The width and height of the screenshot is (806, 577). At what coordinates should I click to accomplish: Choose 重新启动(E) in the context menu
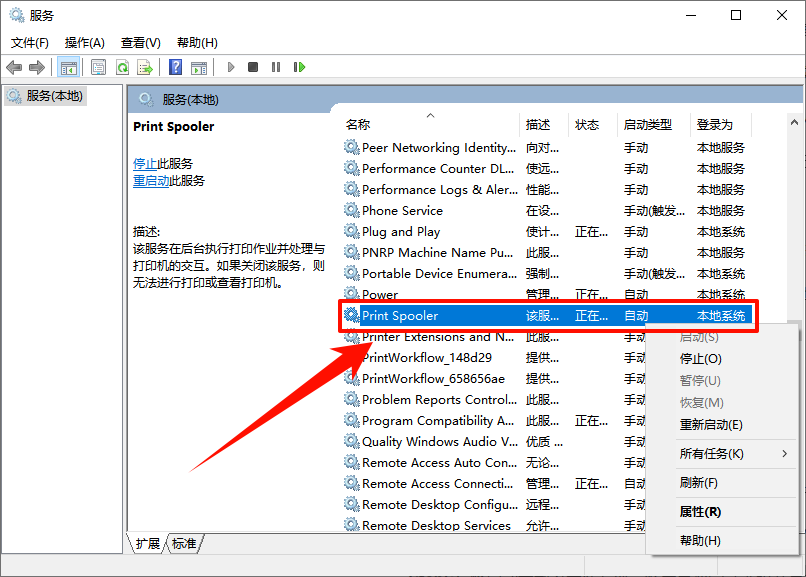click(x=711, y=425)
